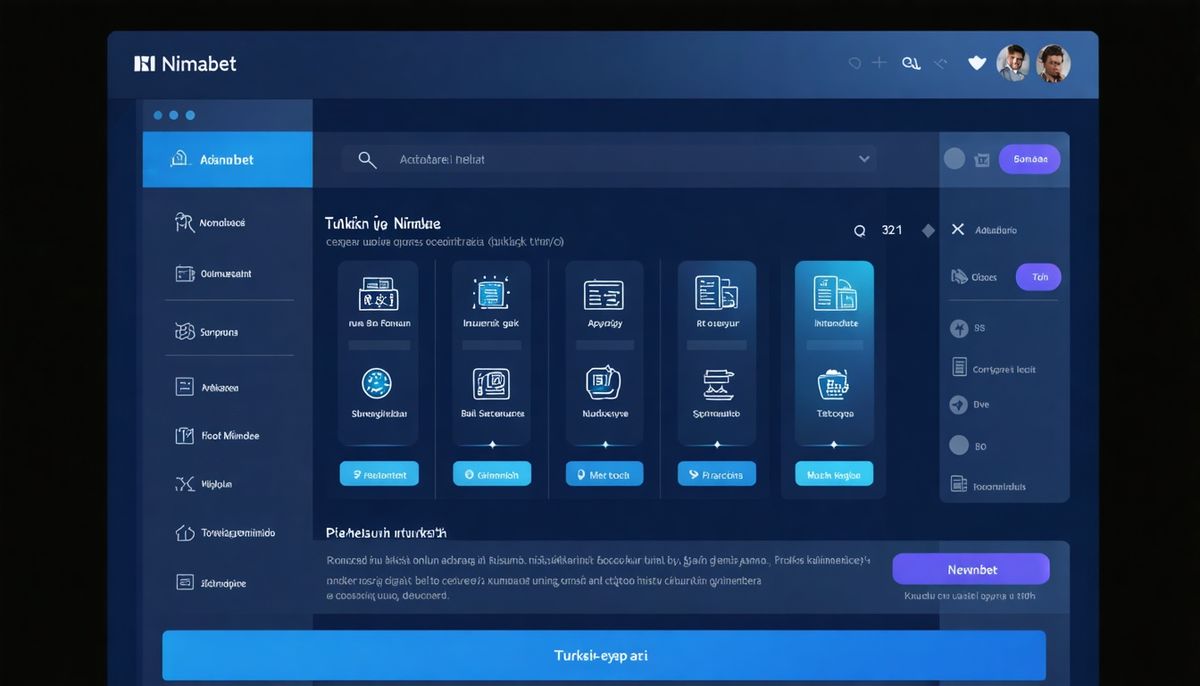This screenshot has height=686, width=1200.
Task: Expand the search bar dropdown chevron
Action: (x=864, y=159)
